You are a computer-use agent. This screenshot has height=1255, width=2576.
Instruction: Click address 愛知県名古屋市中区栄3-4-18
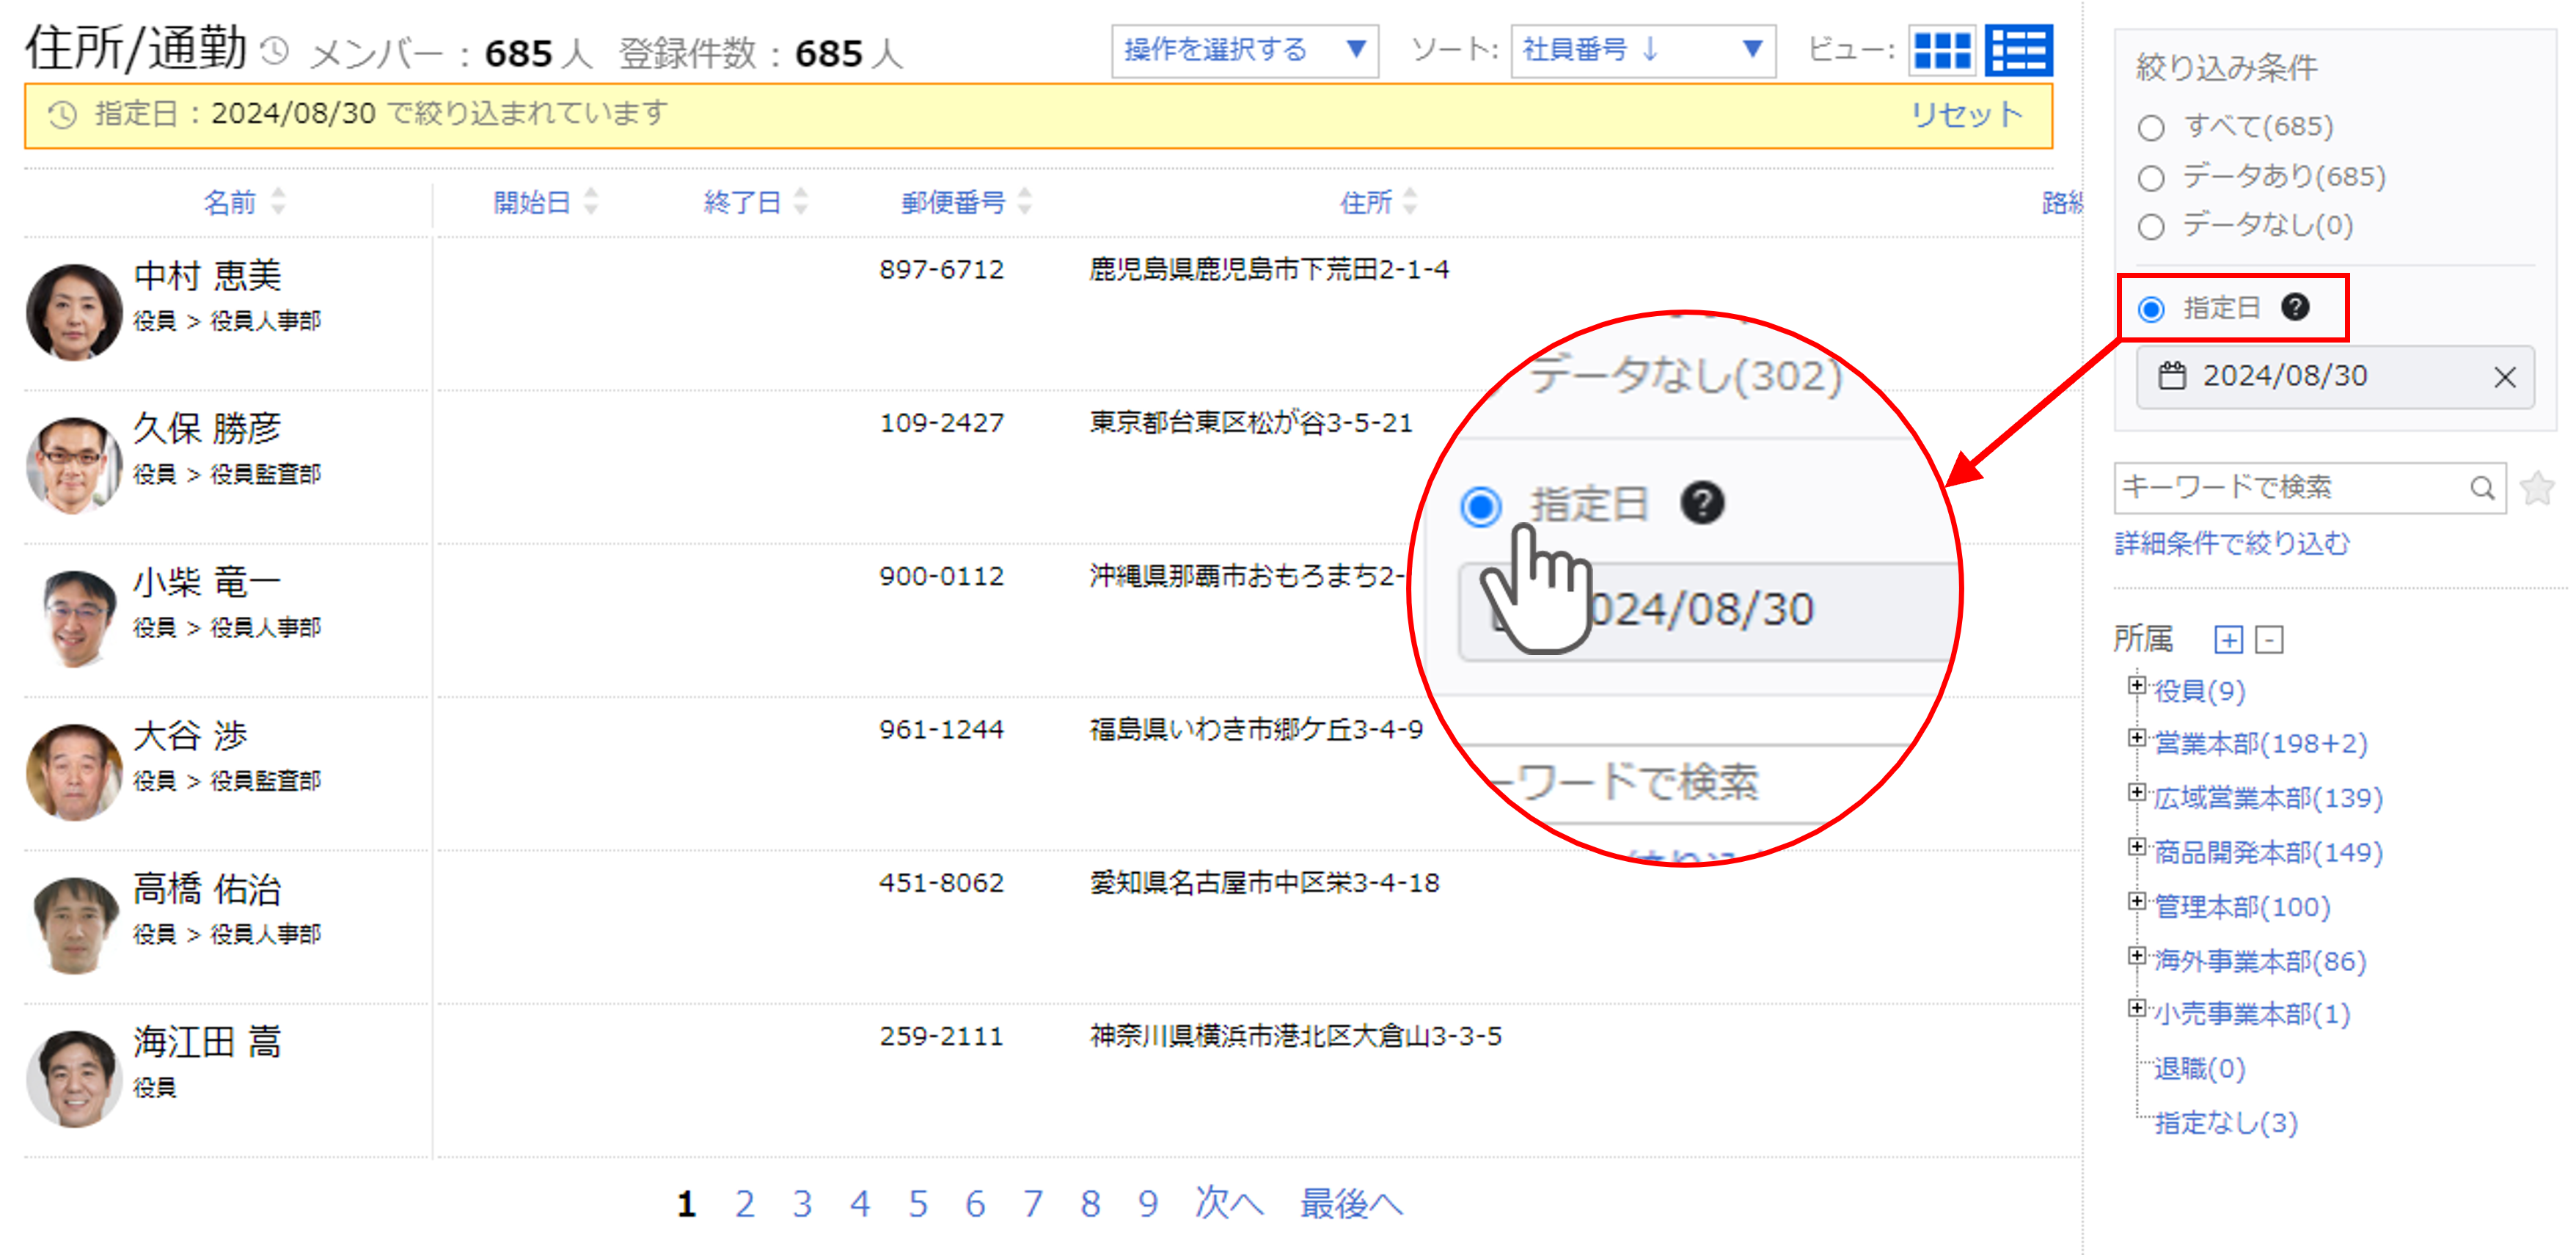click(x=1264, y=883)
